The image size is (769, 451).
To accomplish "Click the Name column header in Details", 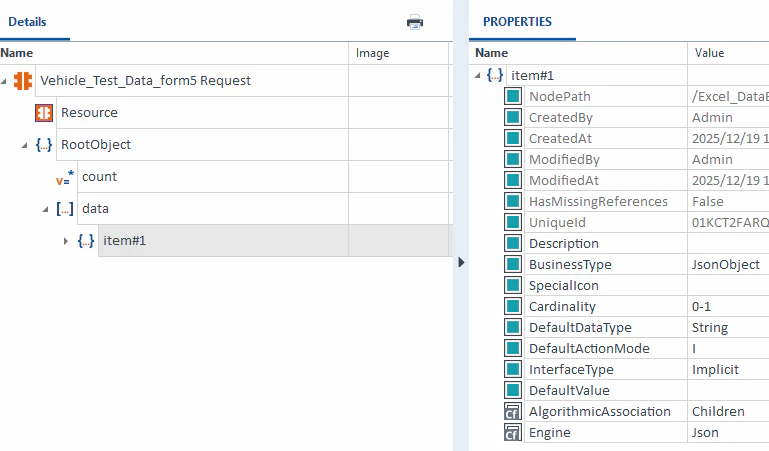I will coord(174,53).
